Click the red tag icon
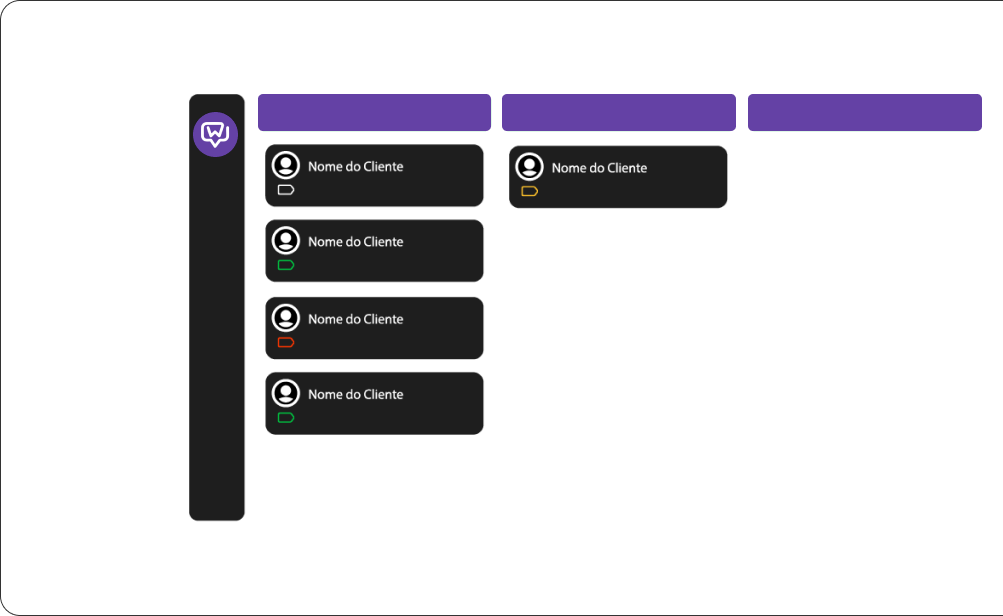Screen dimensions: 1003x616 tap(286, 343)
